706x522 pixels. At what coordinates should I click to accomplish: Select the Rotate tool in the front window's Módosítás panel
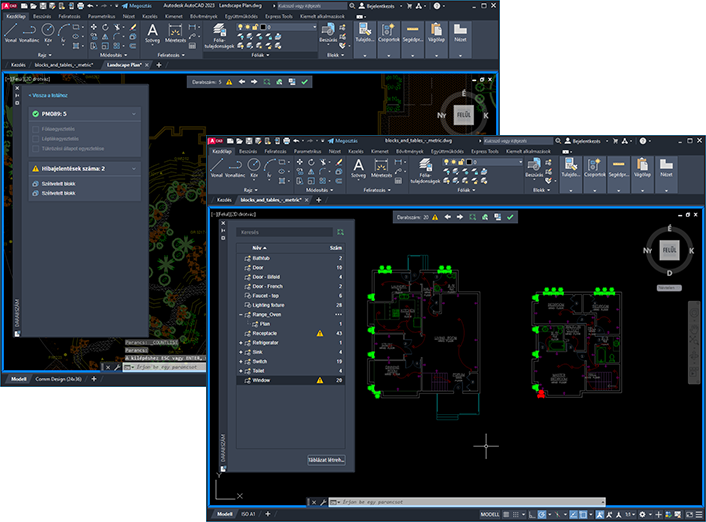click(x=311, y=162)
